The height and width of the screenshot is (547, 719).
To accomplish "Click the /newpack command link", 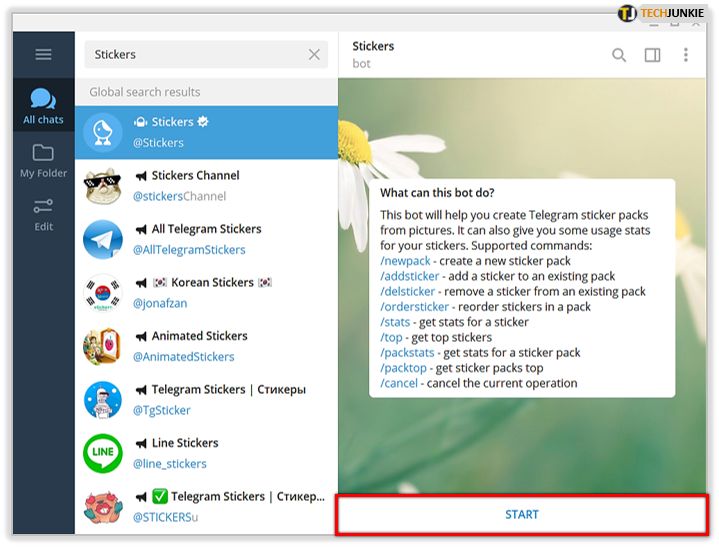I will click(x=407, y=261).
